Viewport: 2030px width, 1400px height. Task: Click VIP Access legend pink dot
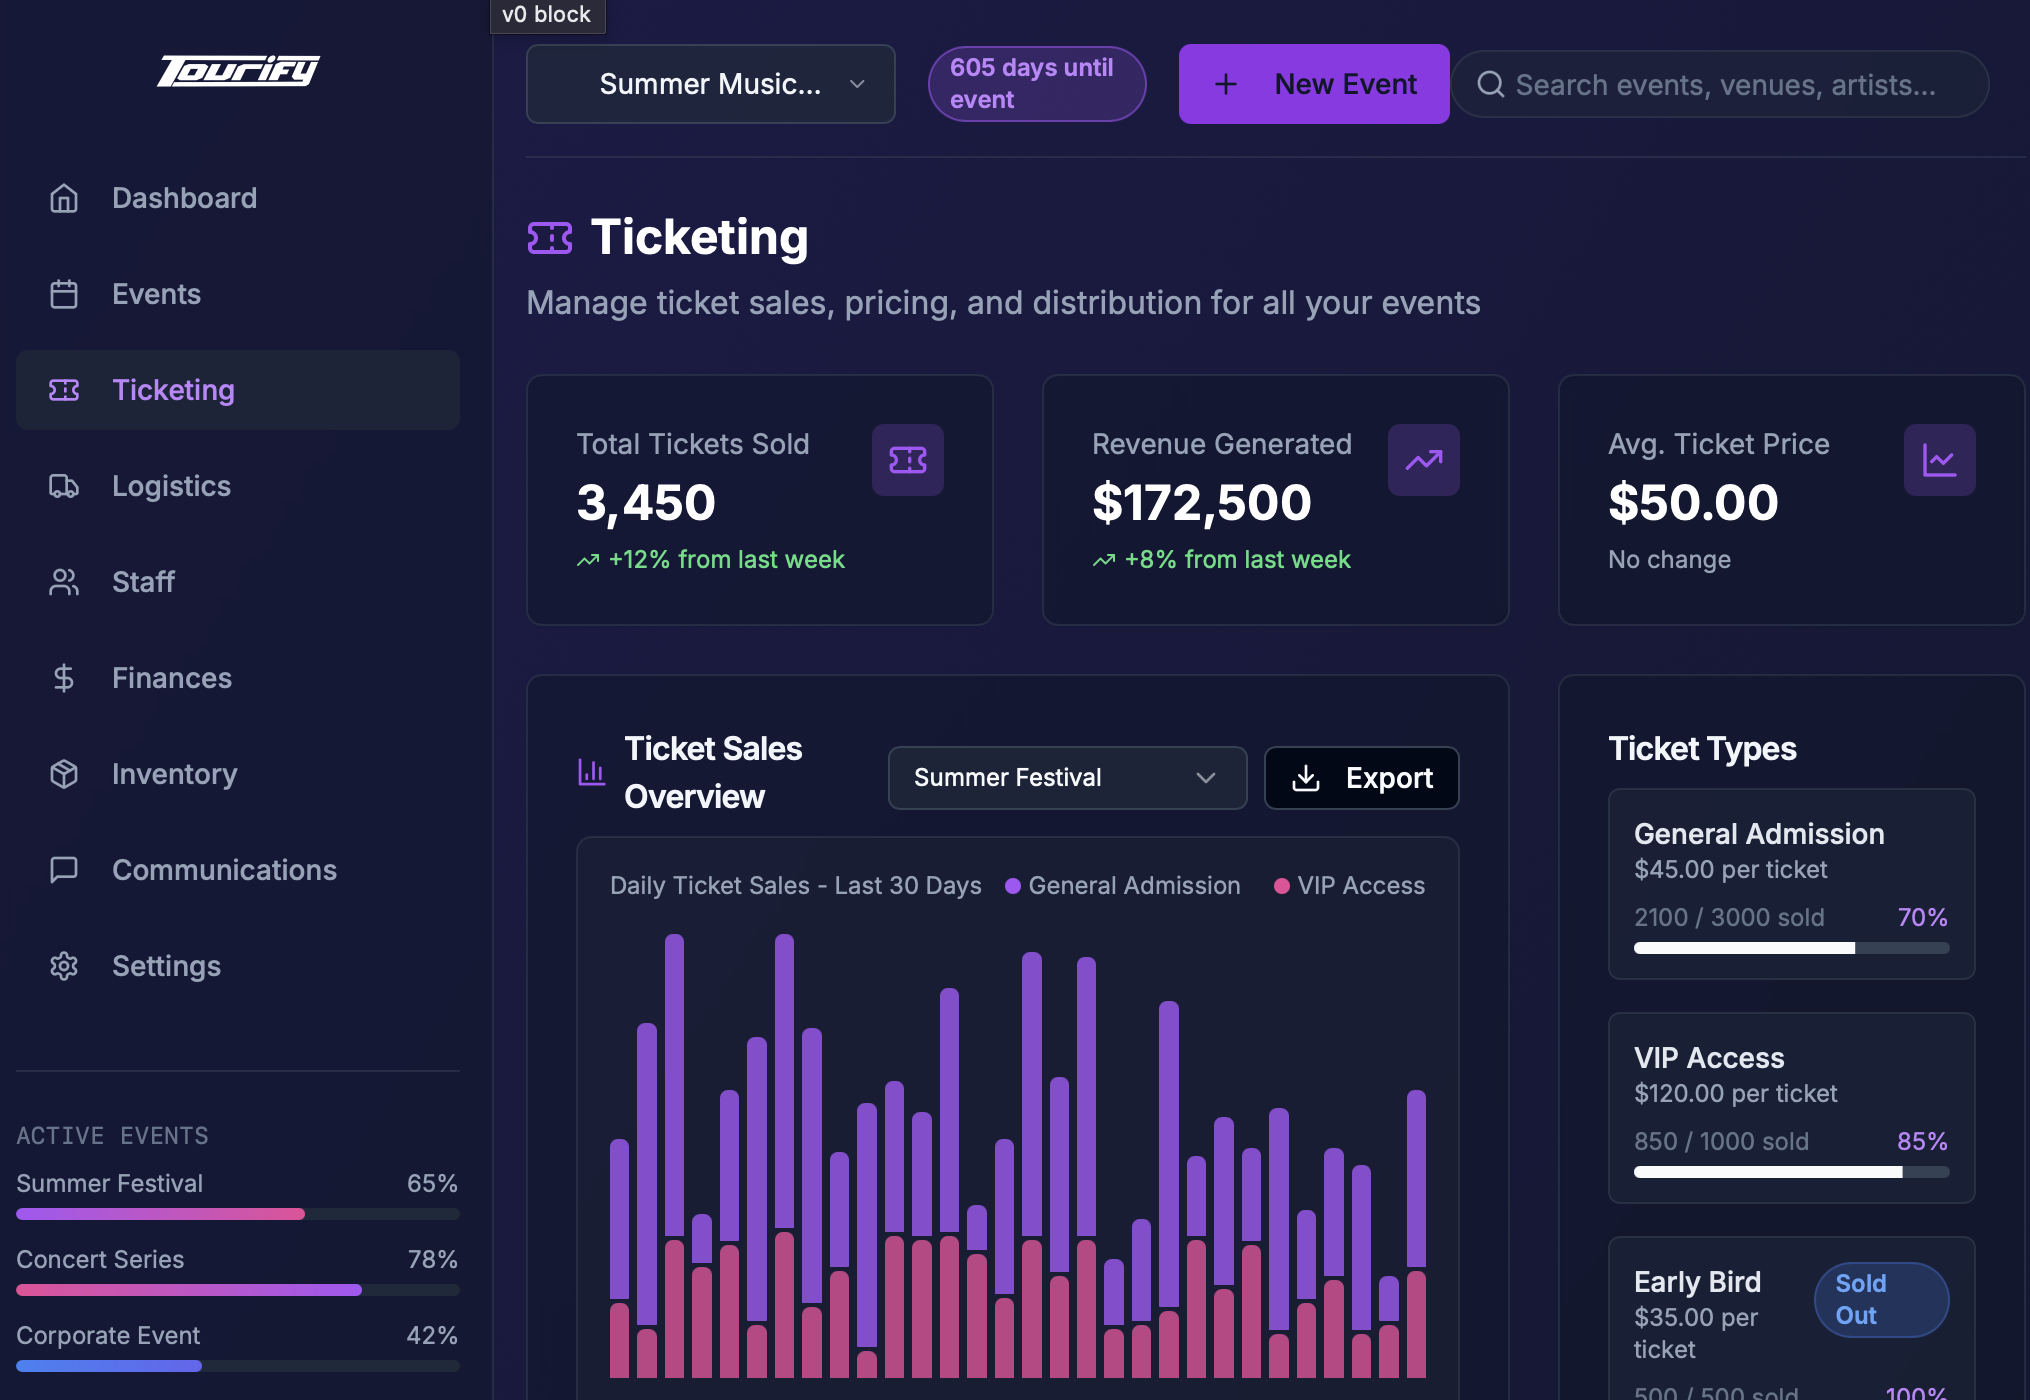click(1282, 886)
